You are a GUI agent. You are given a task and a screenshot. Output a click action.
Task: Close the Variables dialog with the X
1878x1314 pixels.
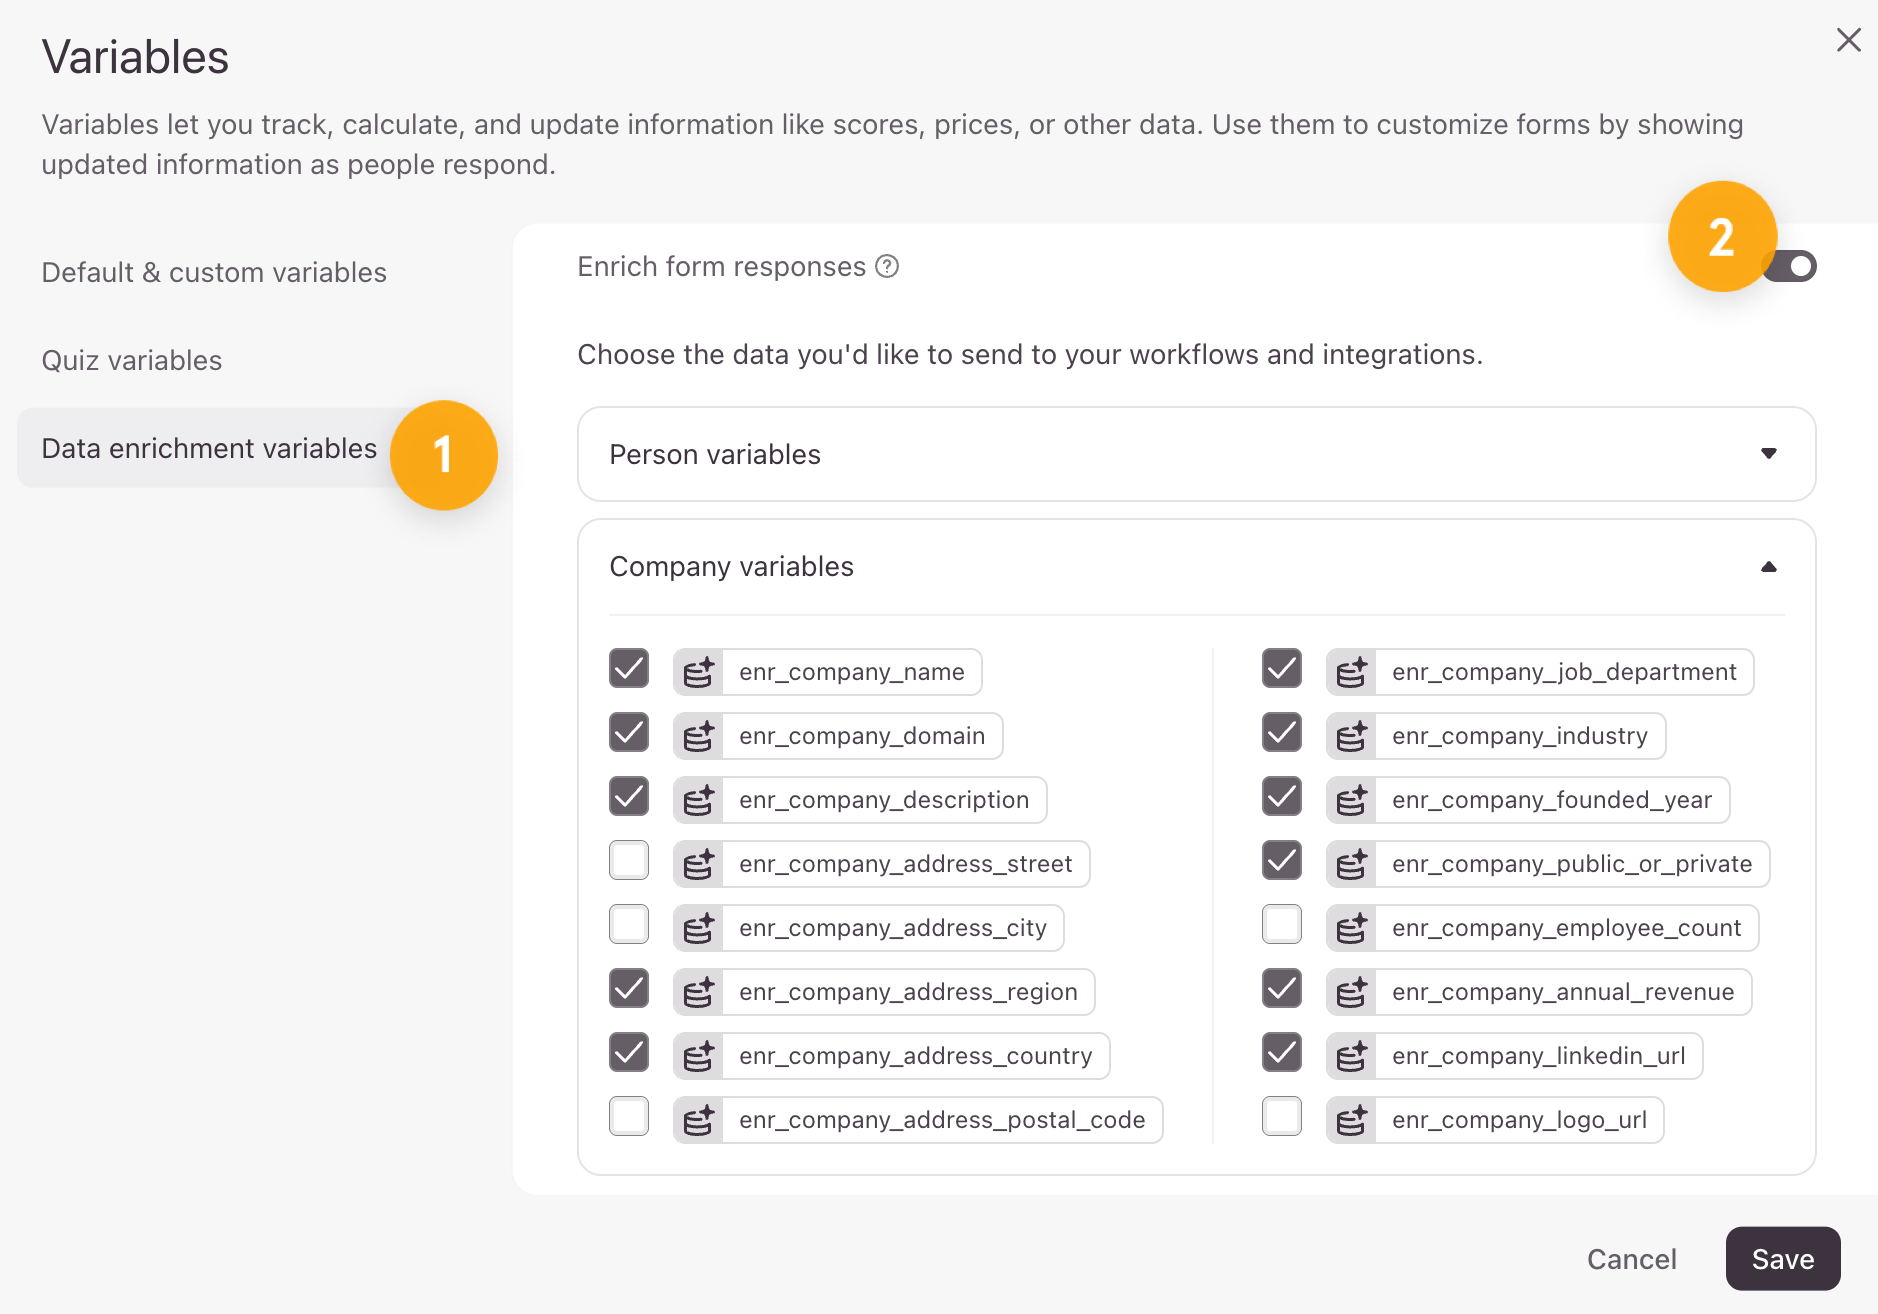point(1848,40)
